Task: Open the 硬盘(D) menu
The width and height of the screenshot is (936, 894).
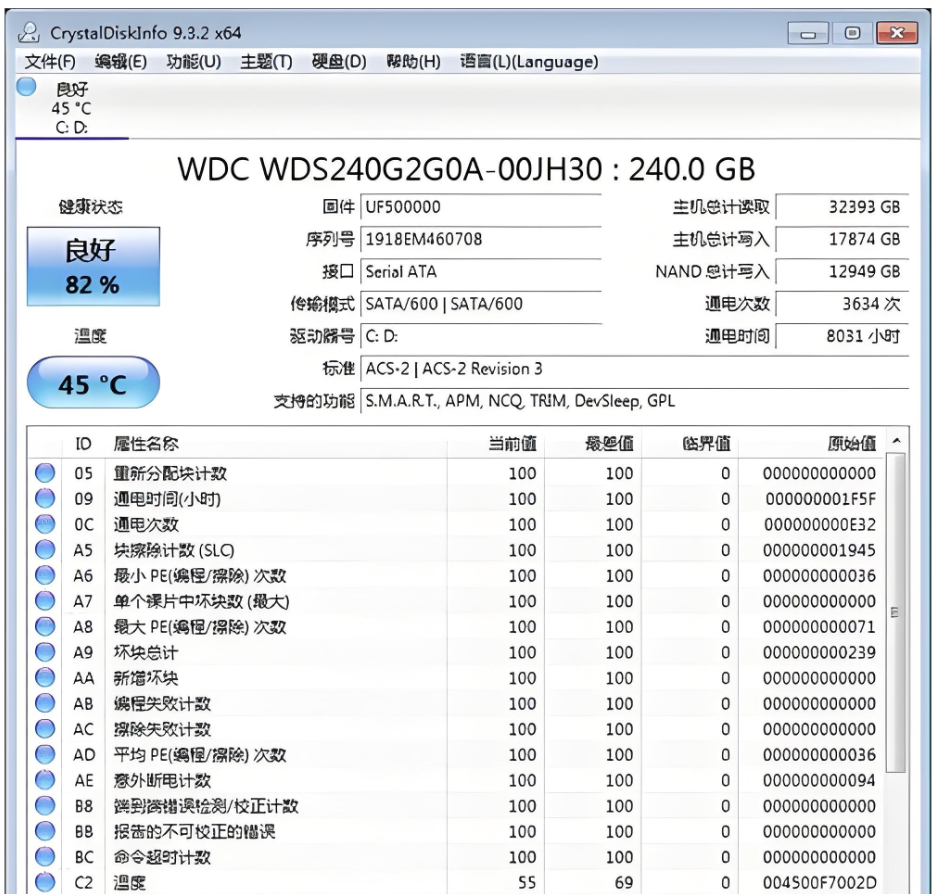Action: [x=339, y=62]
